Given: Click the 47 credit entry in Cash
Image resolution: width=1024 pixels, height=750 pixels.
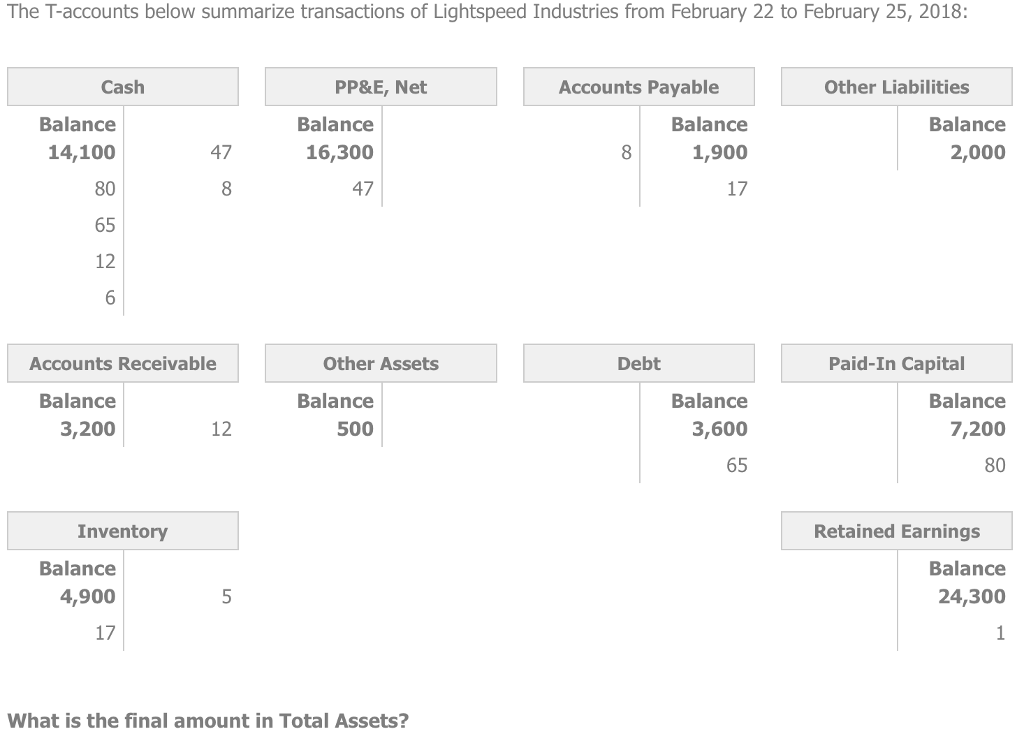Looking at the screenshot, I should coord(221,152).
